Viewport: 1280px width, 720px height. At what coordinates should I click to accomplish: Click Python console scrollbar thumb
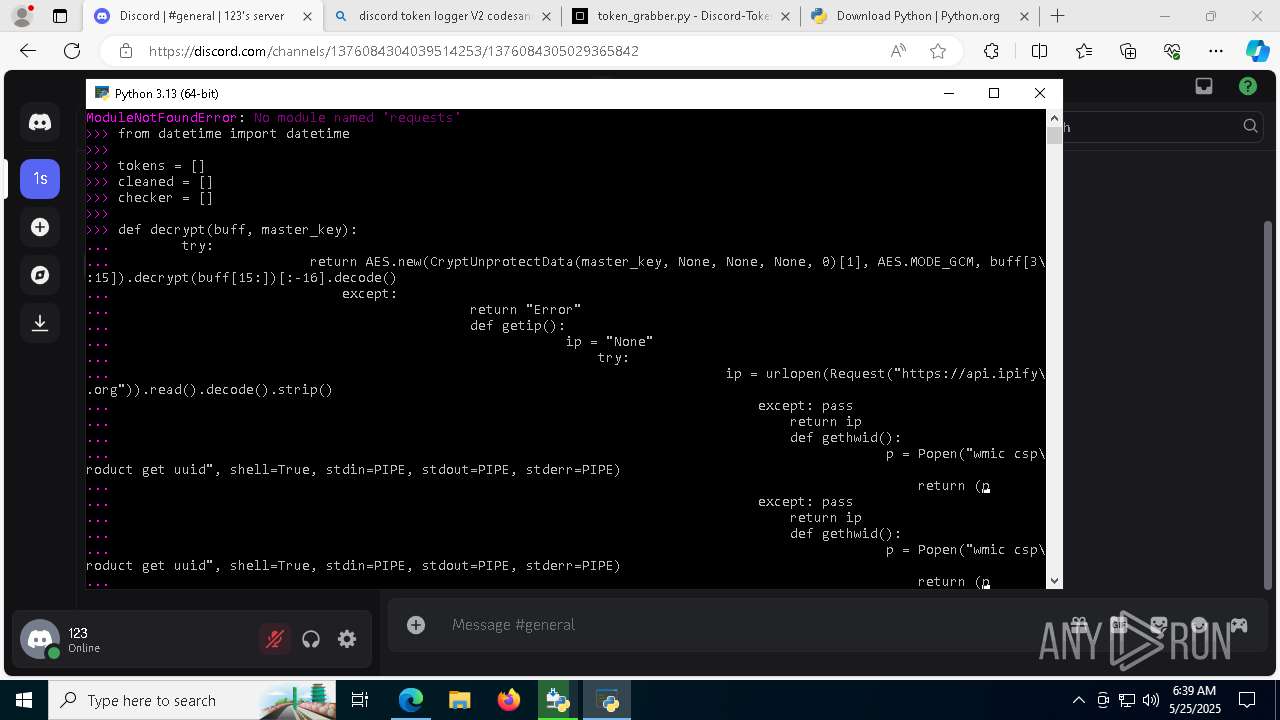click(x=1054, y=135)
